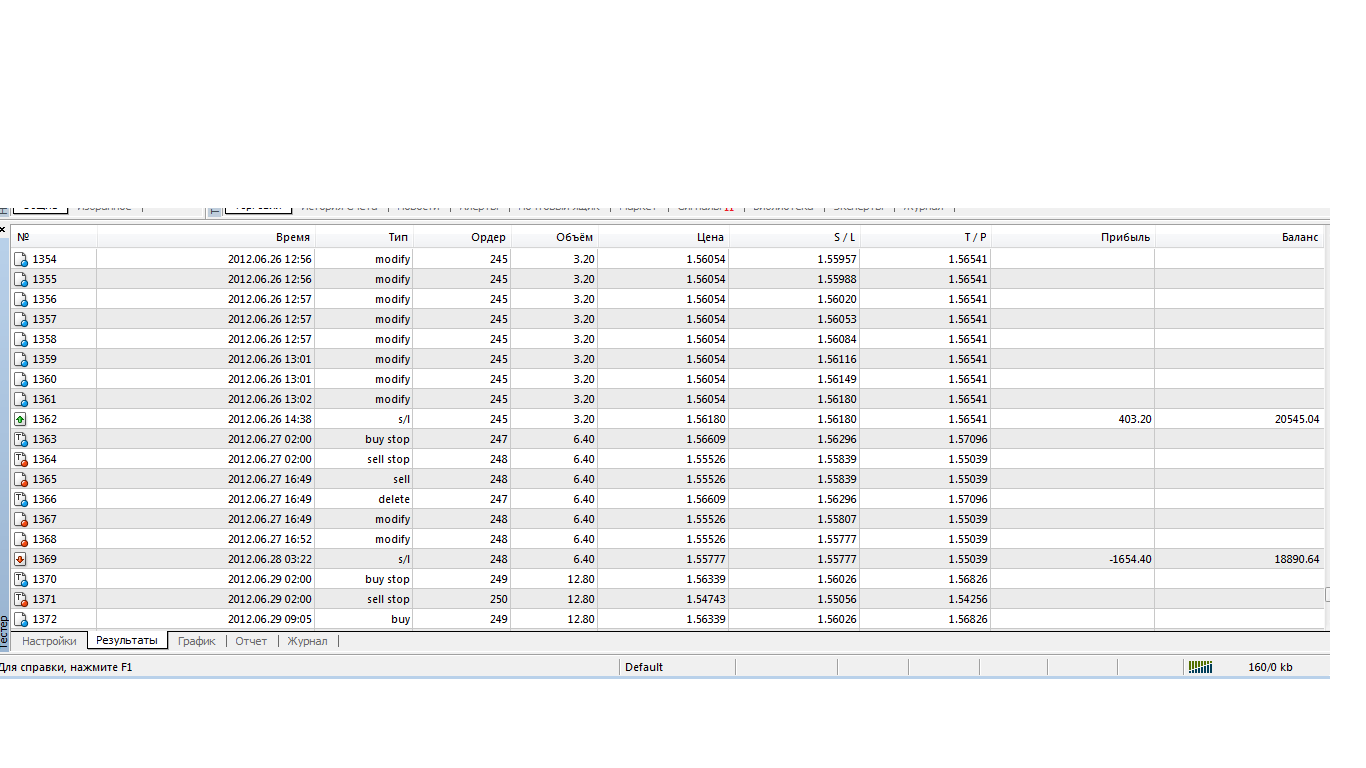Click the pending-order icon of row 1364
The image size is (1366, 768).
pyautogui.click(x=20, y=459)
